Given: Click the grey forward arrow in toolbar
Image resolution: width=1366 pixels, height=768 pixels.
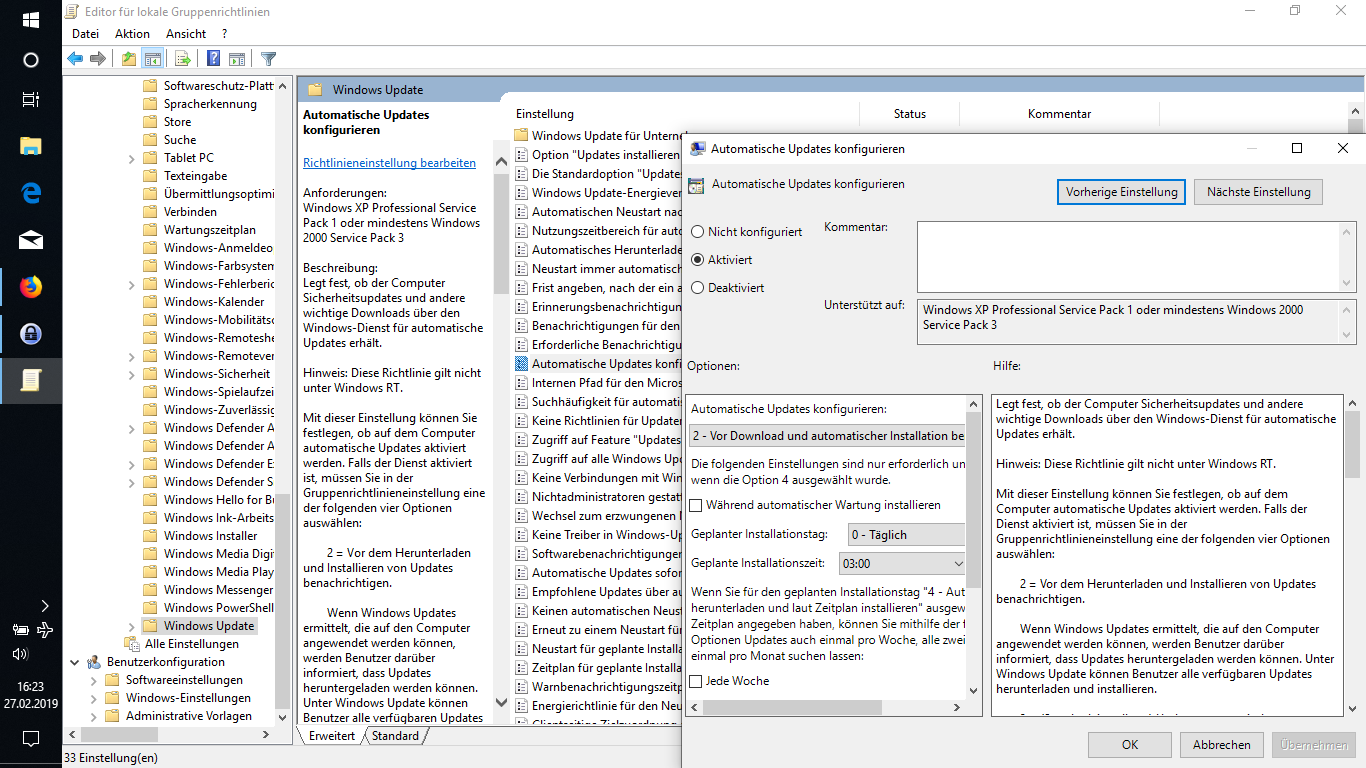Looking at the screenshot, I should [98, 59].
